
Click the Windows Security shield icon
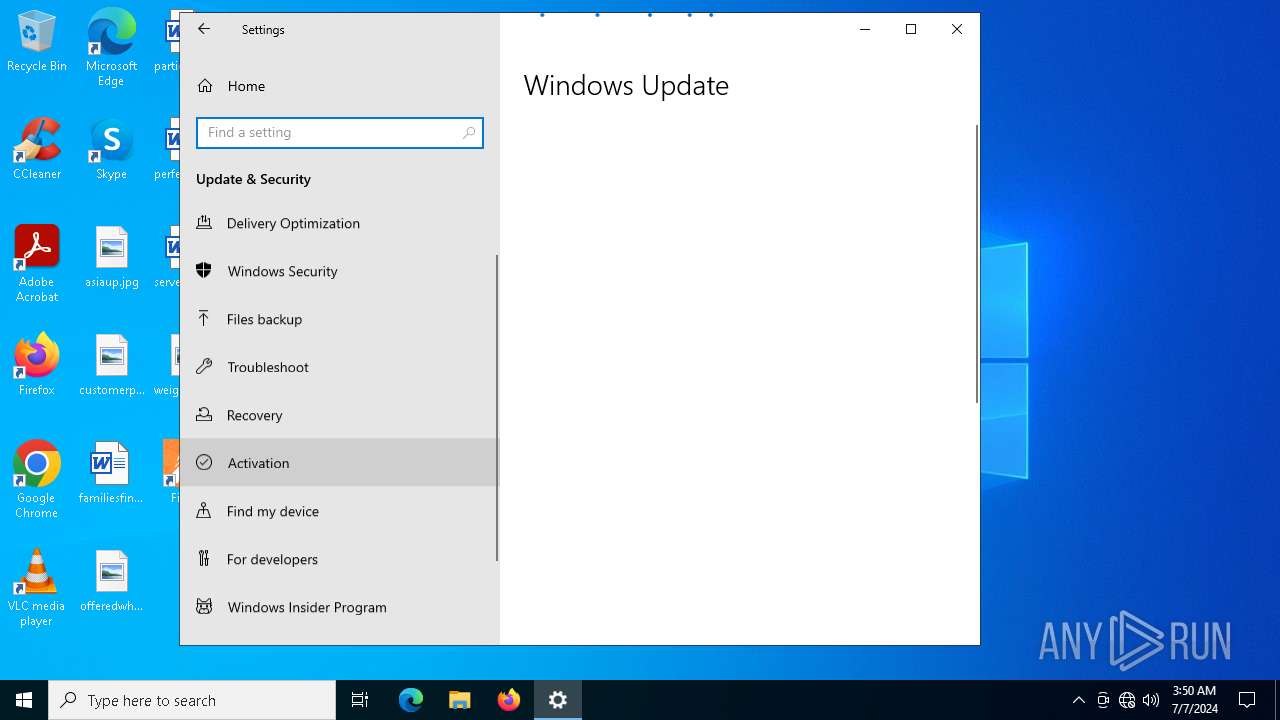[x=204, y=271]
